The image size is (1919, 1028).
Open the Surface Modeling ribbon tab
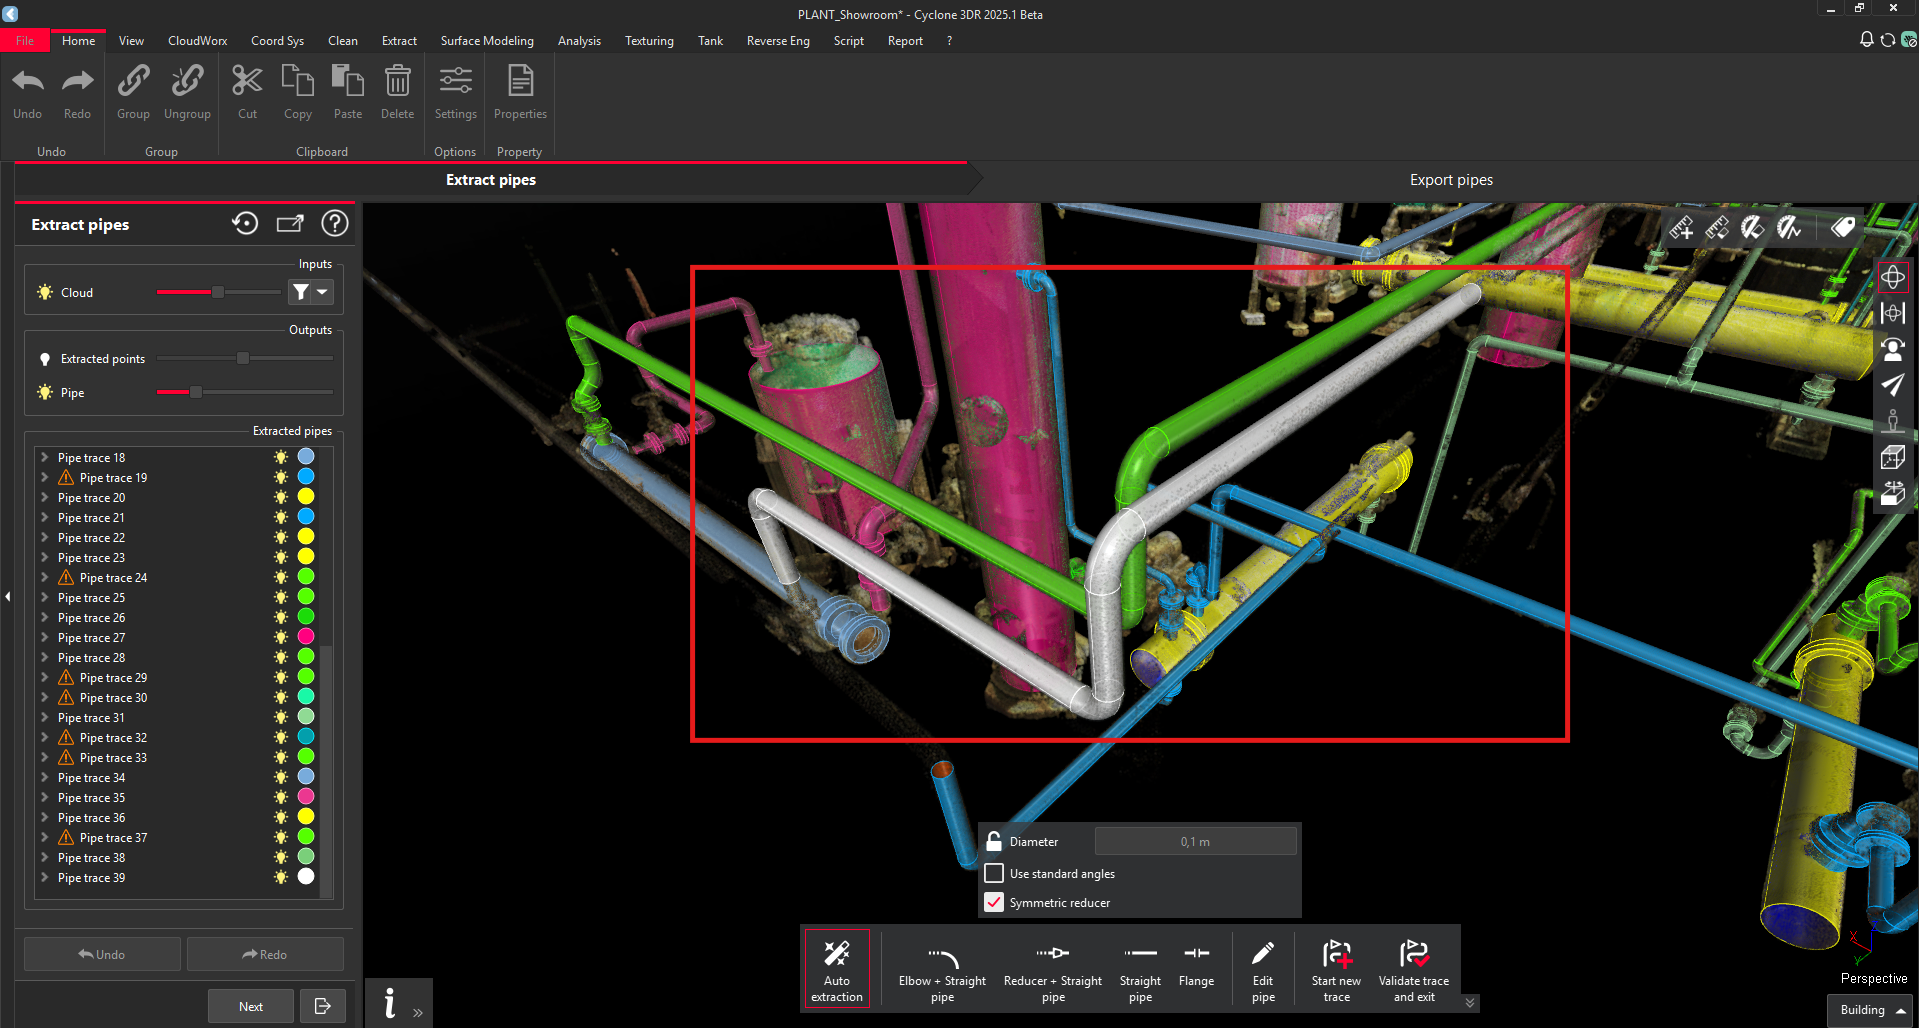(x=487, y=41)
